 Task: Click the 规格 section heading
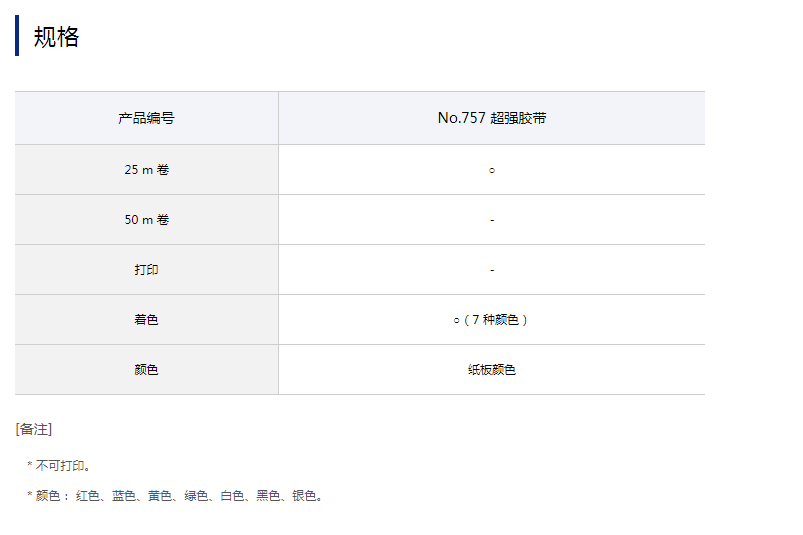(56, 37)
